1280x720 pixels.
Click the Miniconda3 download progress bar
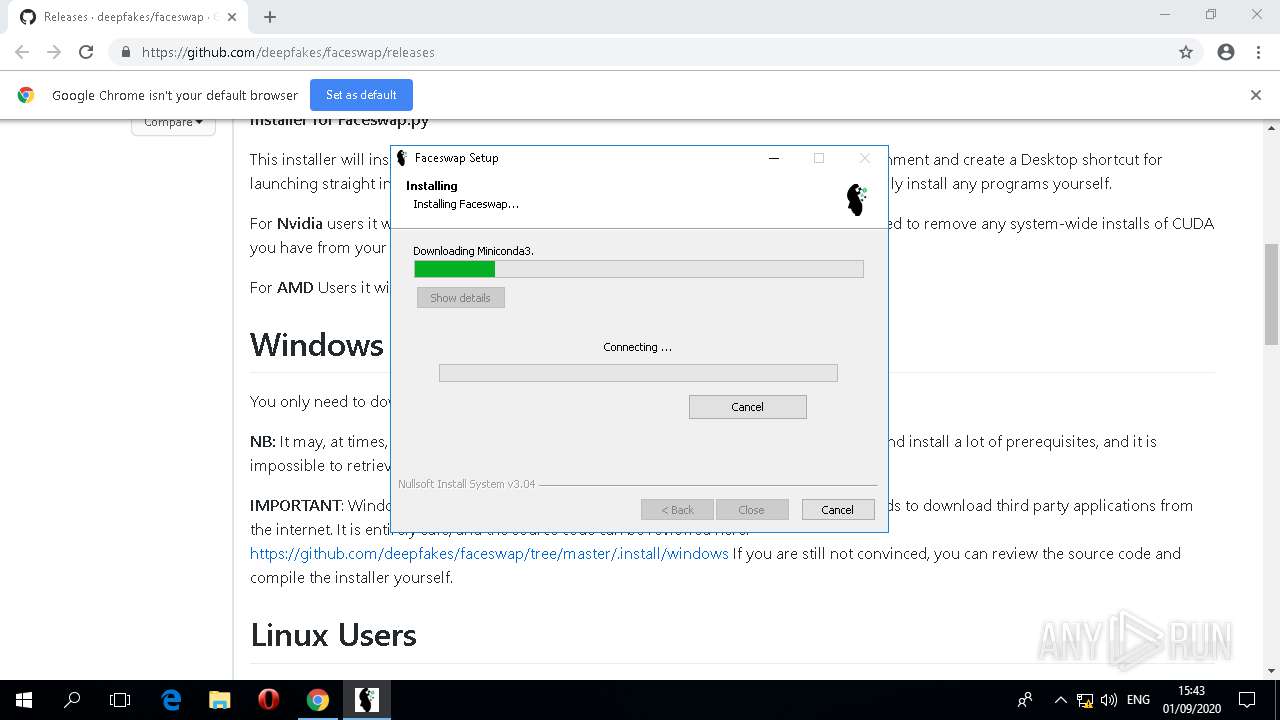(638, 269)
